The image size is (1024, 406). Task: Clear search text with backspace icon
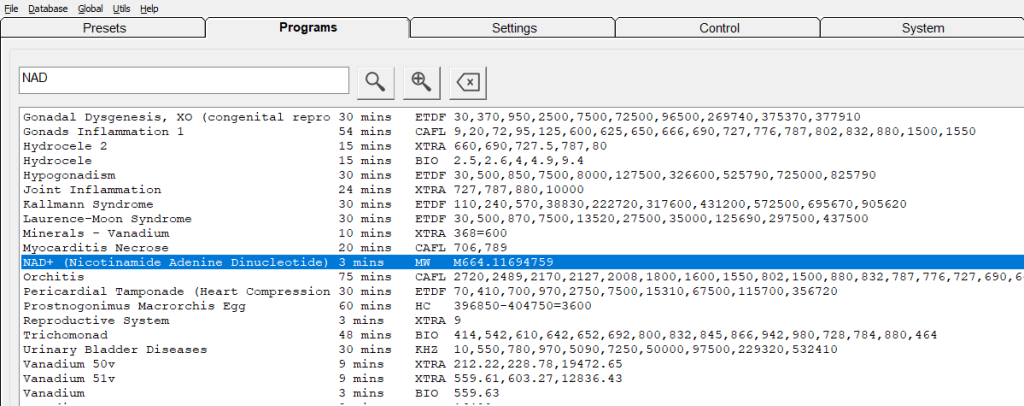click(x=467, y=82)
